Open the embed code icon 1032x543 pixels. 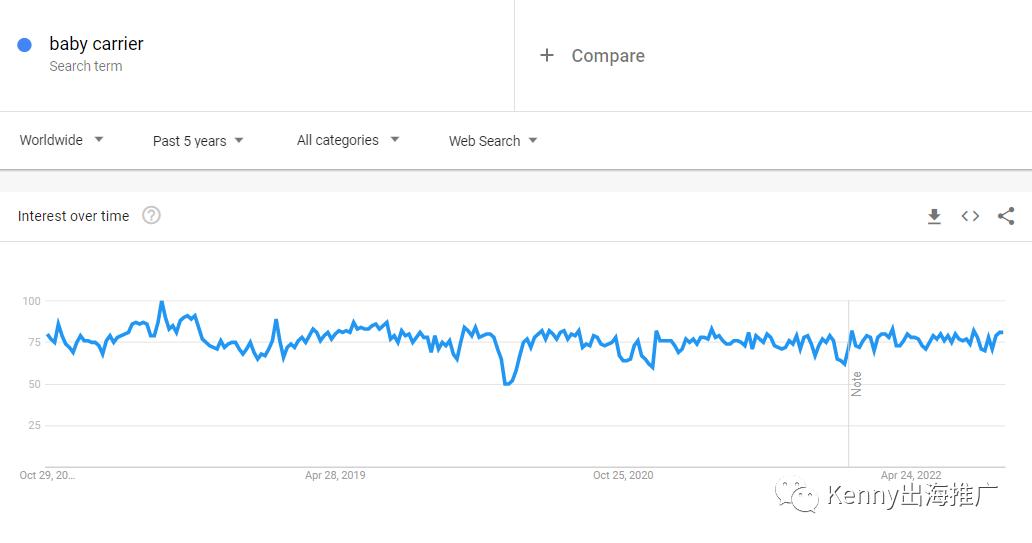tap(970, 216)
